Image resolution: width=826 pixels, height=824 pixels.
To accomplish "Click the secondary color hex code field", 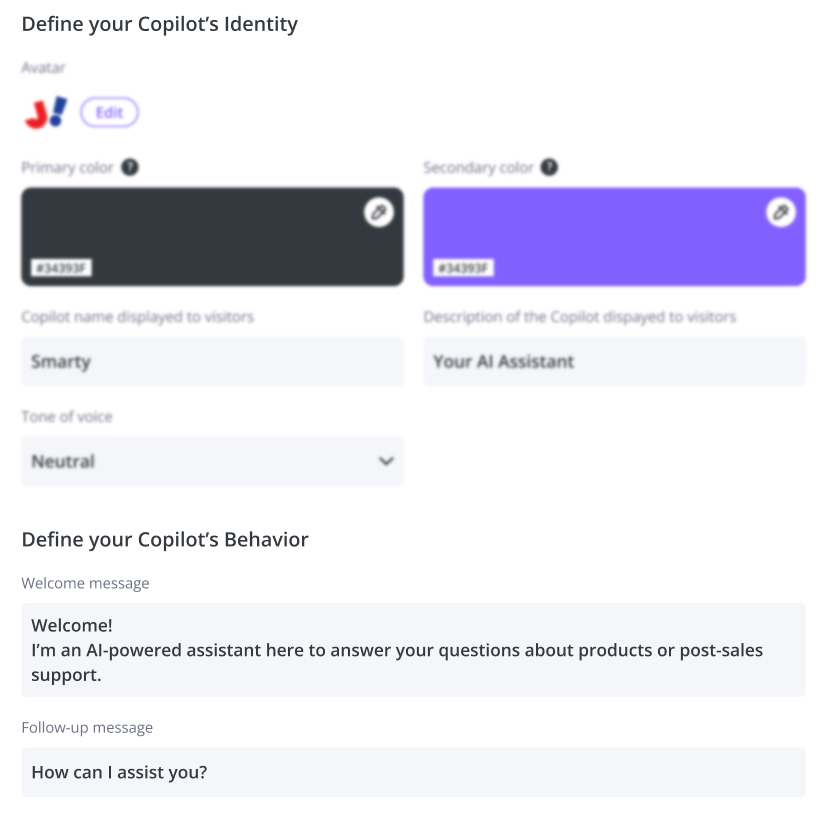I will [x=463, y=268].
